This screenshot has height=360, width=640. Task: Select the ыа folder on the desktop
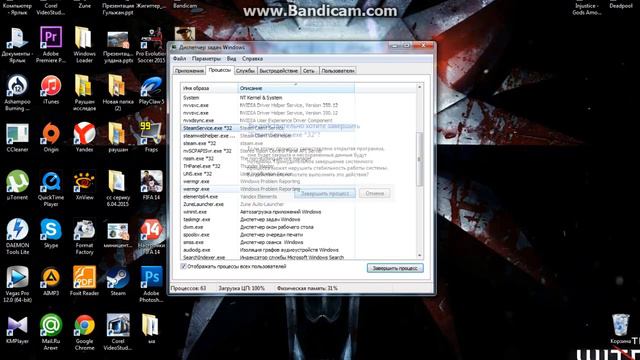[151, 329]
